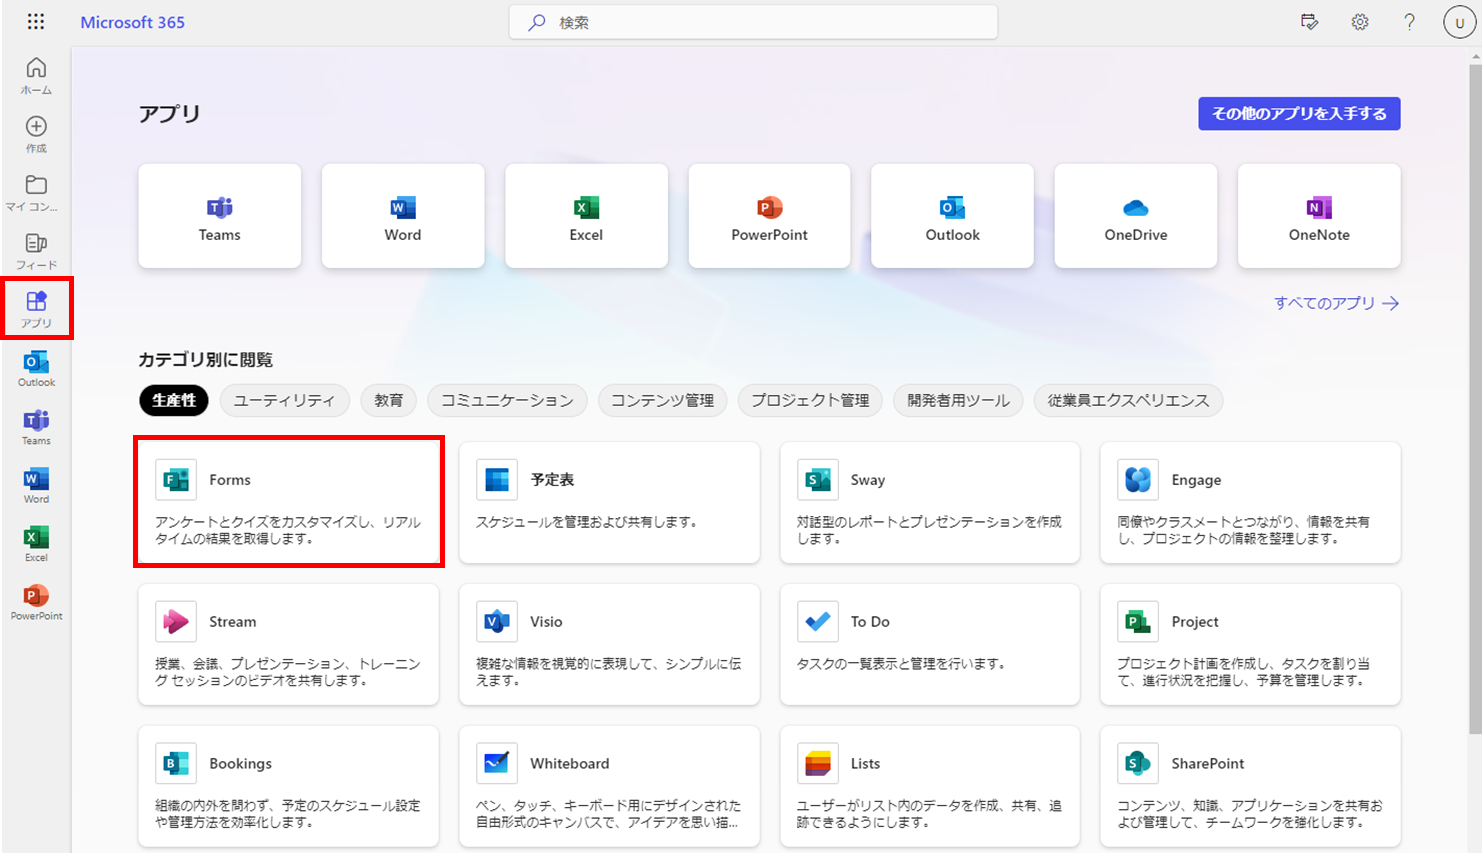
Task: Launch PowerPoint from the left sidebar
Action: pos(36,602)
